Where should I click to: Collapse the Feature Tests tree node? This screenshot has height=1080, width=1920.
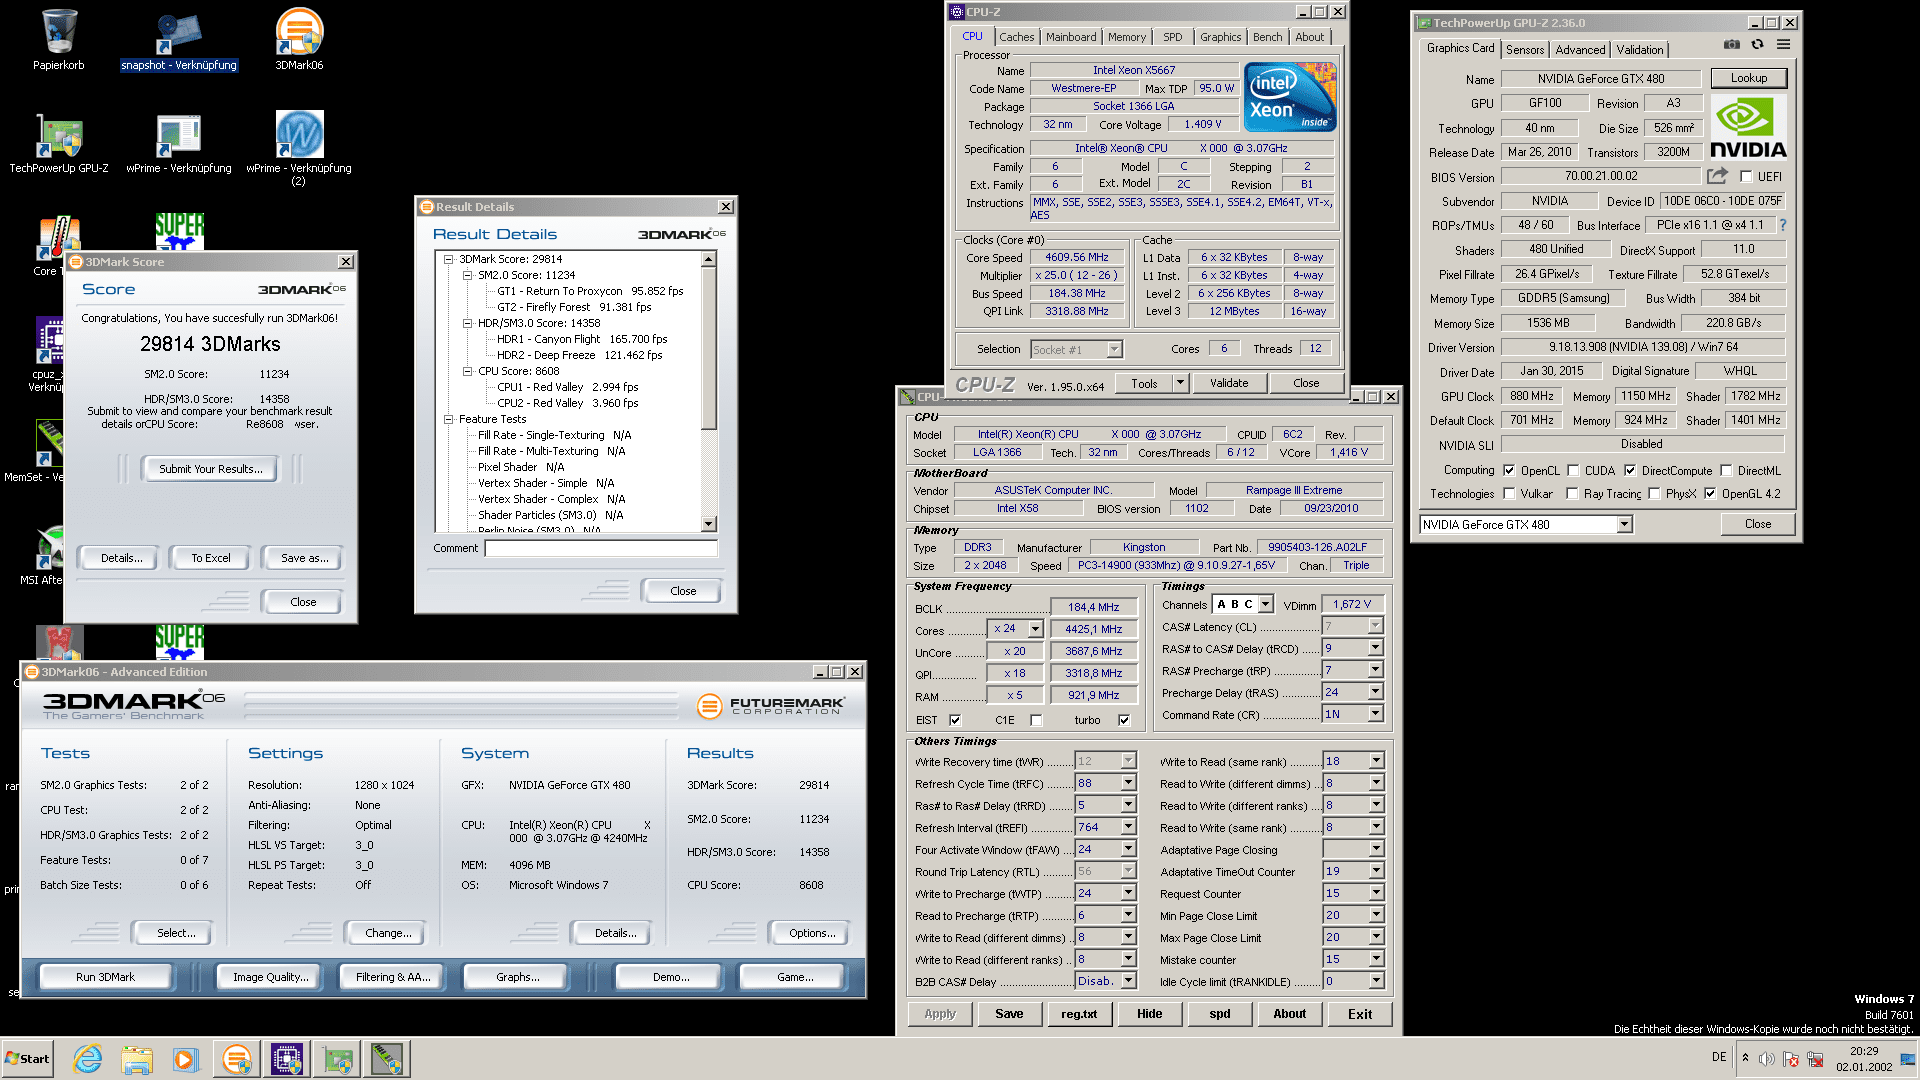(449, 419)
